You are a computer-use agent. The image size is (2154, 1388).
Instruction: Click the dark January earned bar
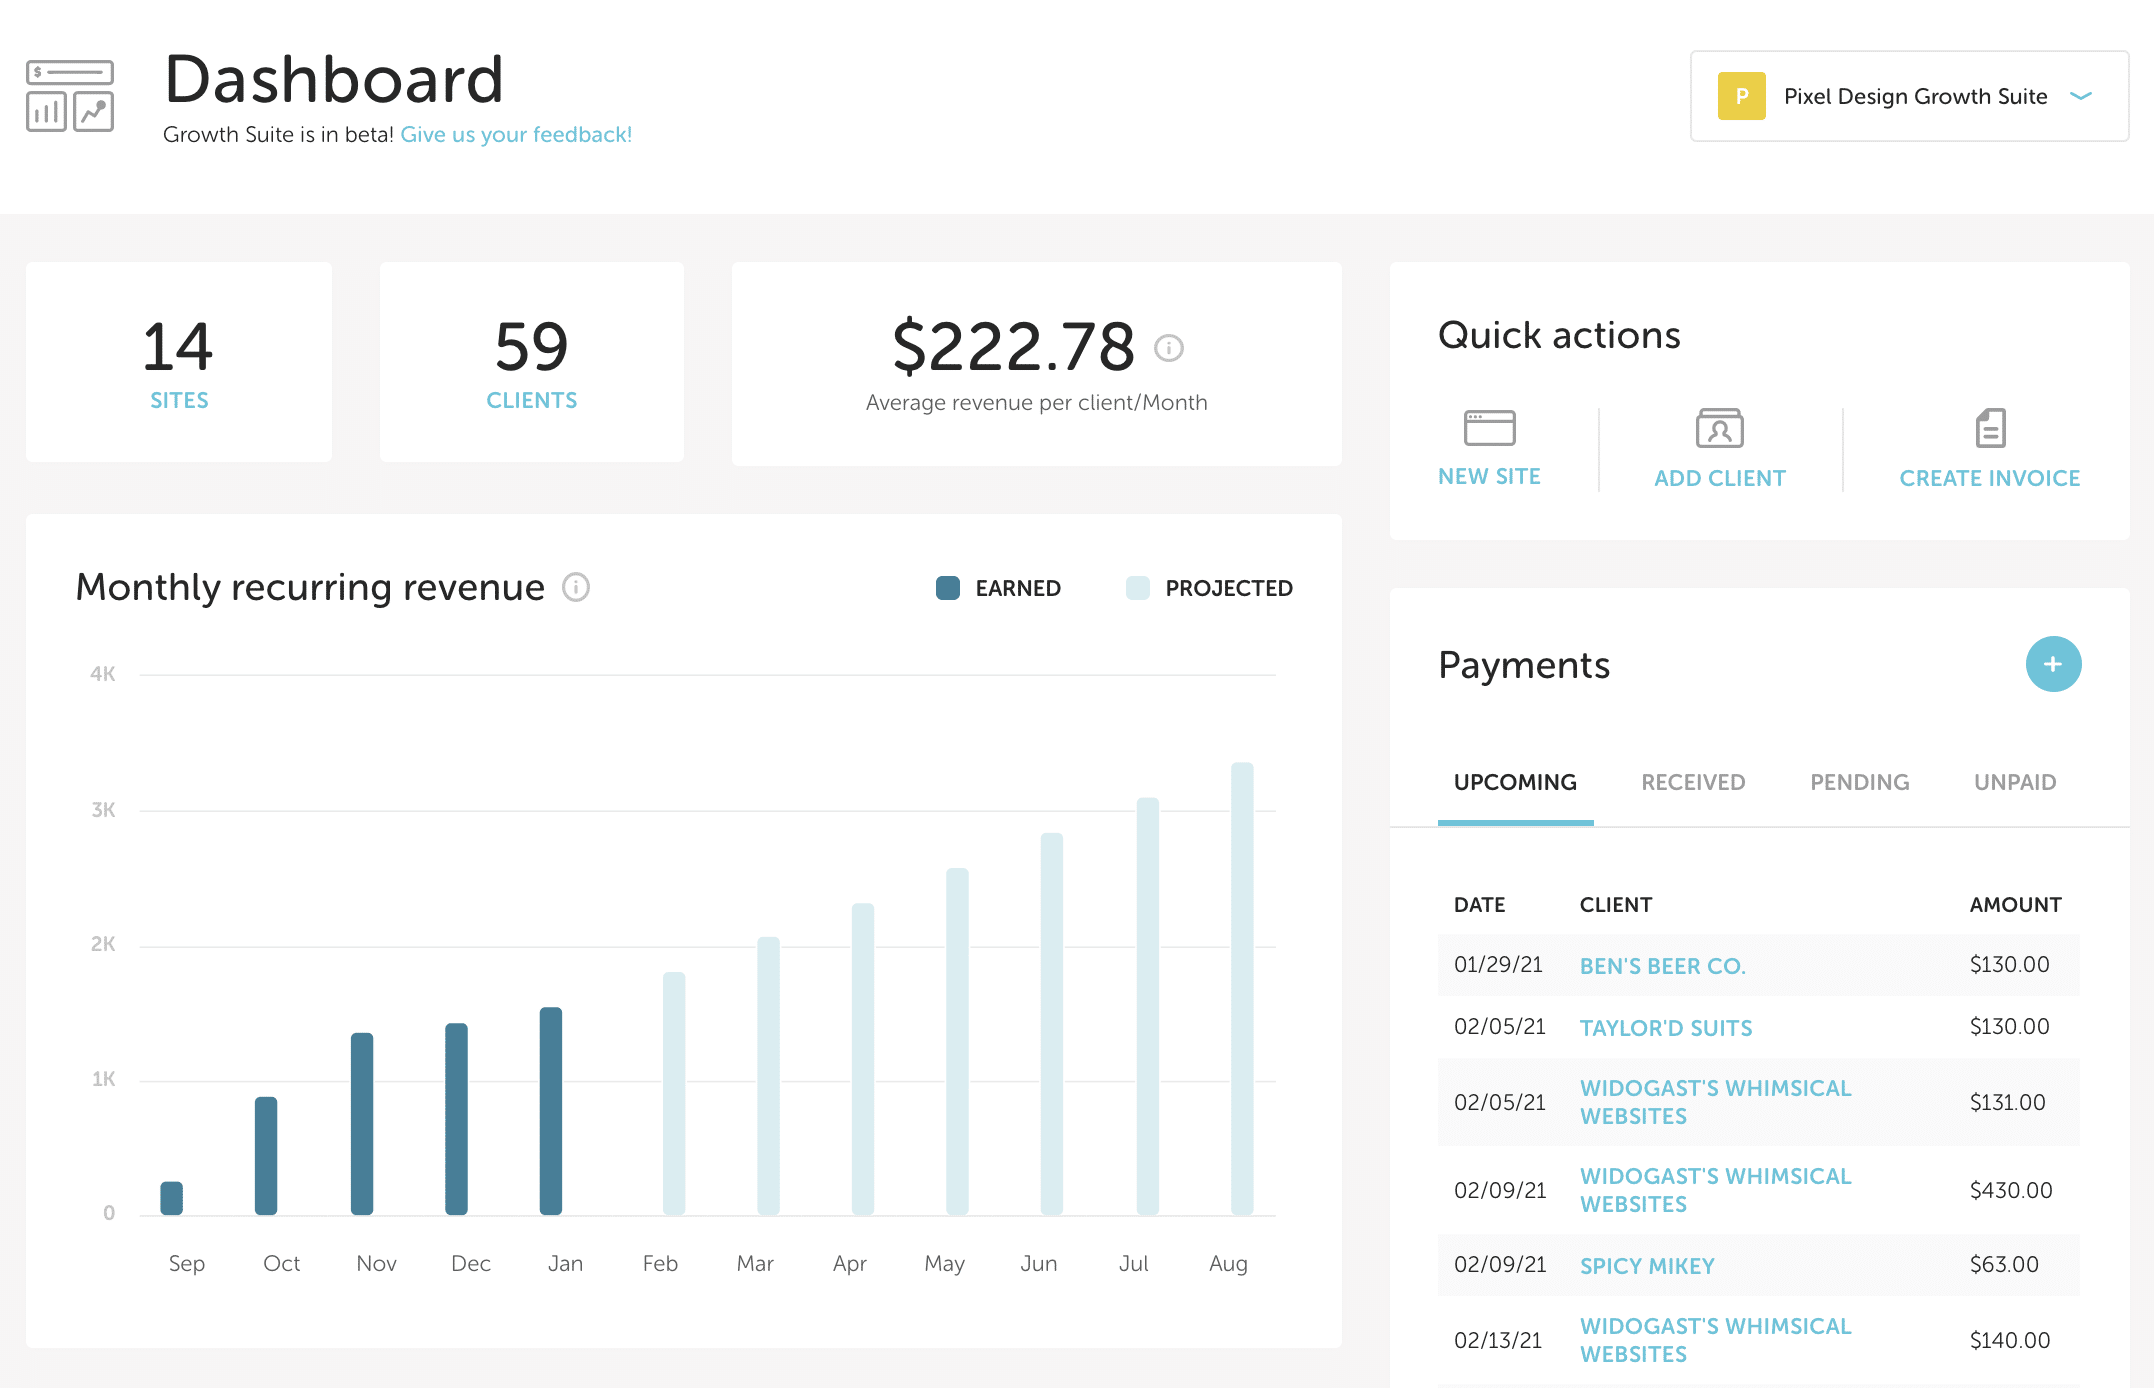(551, 1110)
